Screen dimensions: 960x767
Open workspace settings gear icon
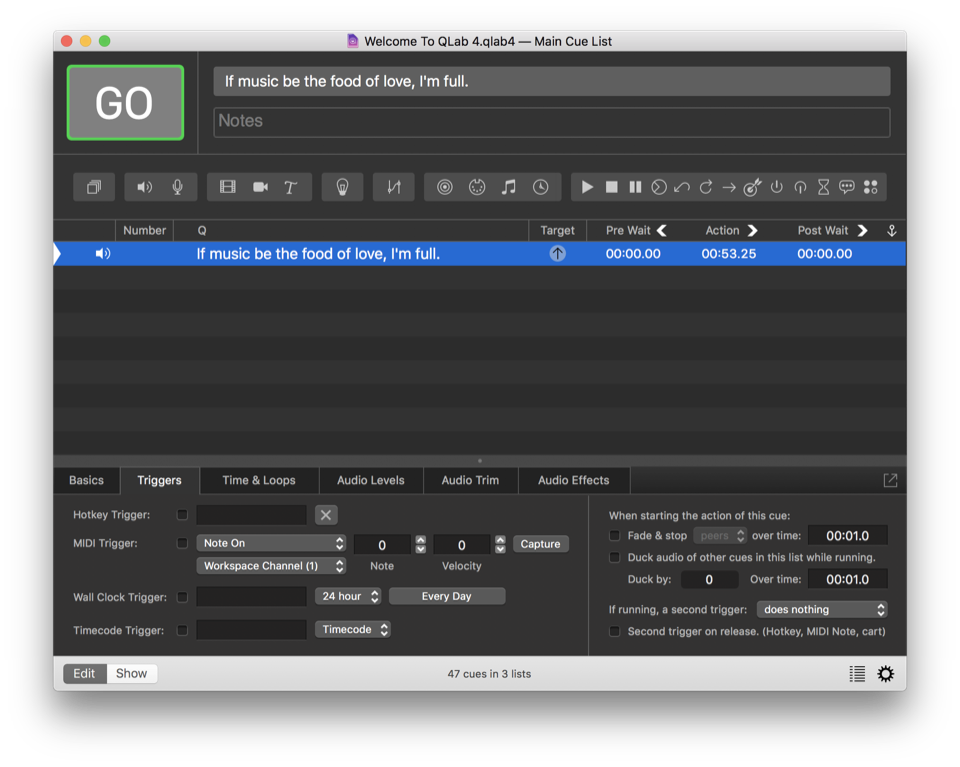pyautogui.click(x=885, y=674)
